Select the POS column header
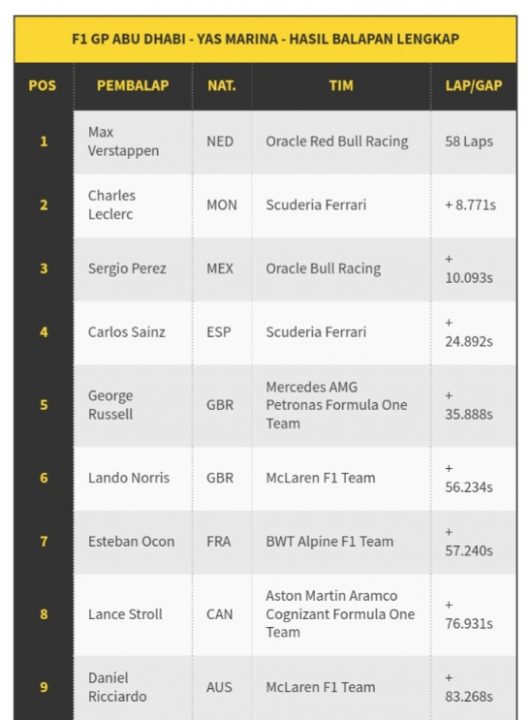 click(x=42, y=85)
